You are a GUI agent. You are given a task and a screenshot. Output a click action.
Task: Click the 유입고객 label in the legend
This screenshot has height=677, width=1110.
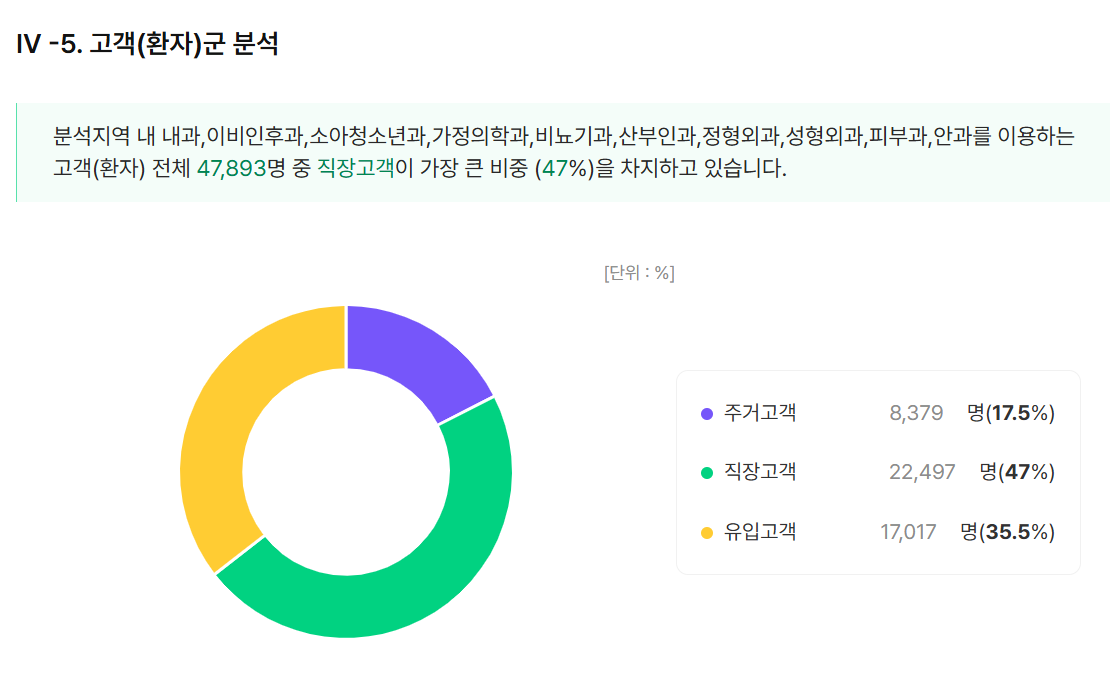tap(760, 532)
